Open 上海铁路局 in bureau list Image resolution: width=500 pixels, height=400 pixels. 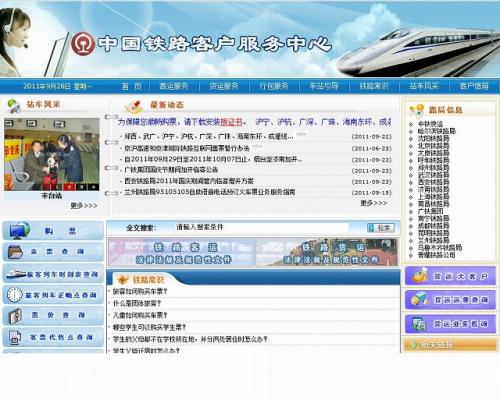coord(434,197)
